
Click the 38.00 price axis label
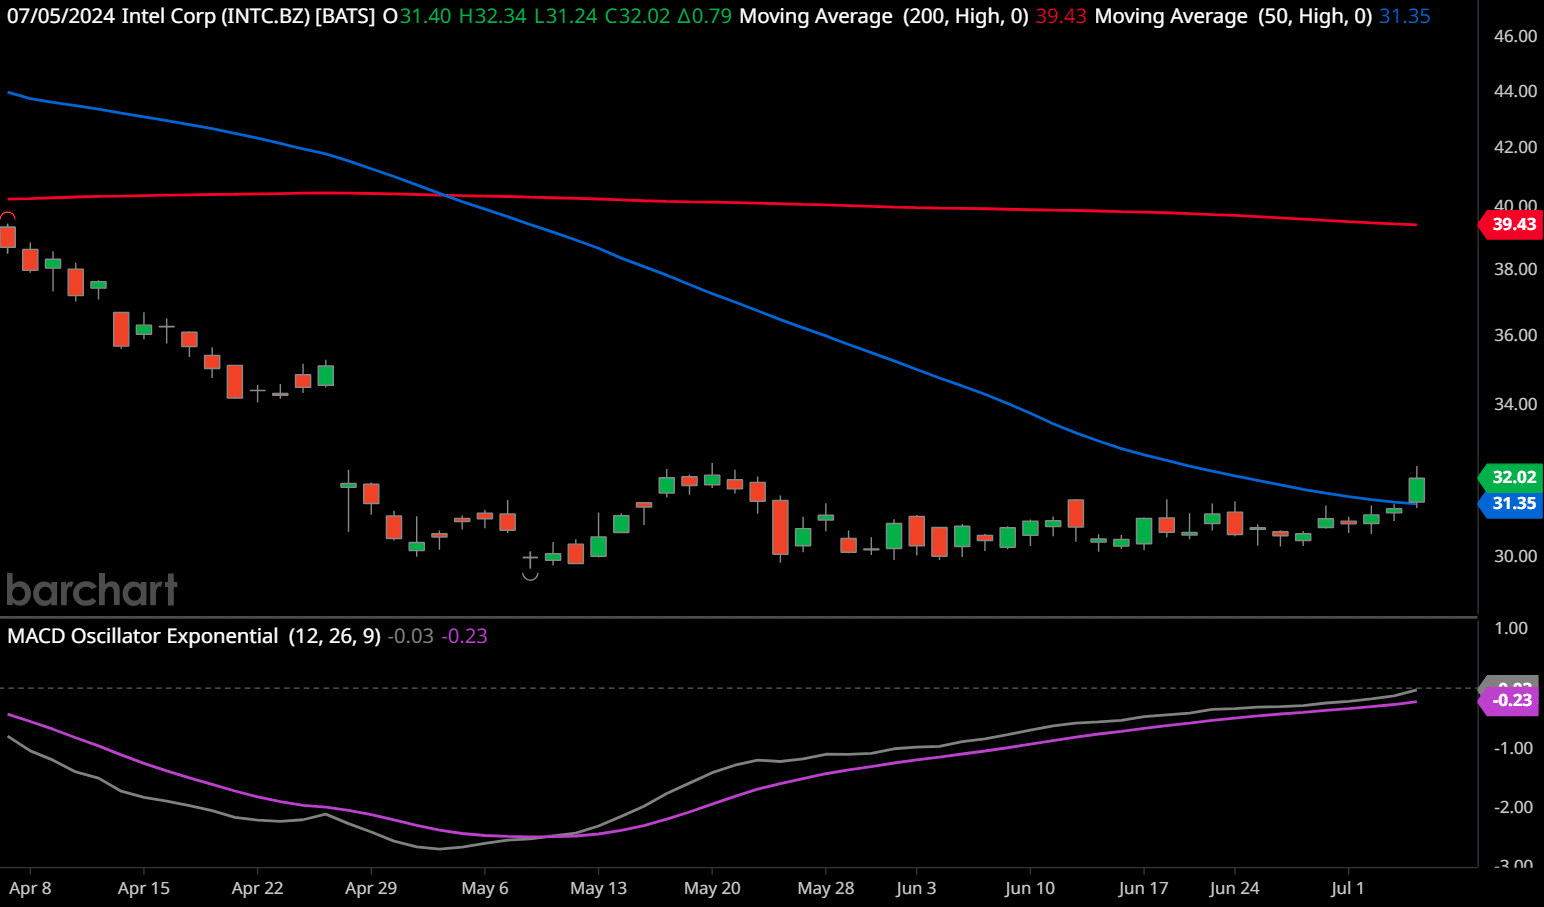[x=1515, y=269]
